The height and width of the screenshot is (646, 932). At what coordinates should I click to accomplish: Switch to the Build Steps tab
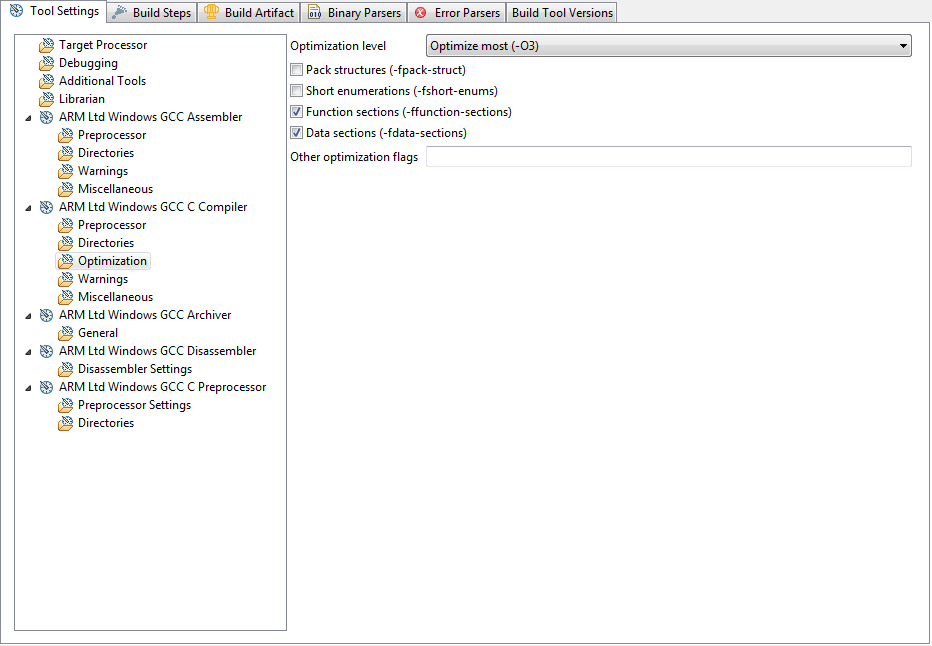pyautogui.click(x=152, y=12)
